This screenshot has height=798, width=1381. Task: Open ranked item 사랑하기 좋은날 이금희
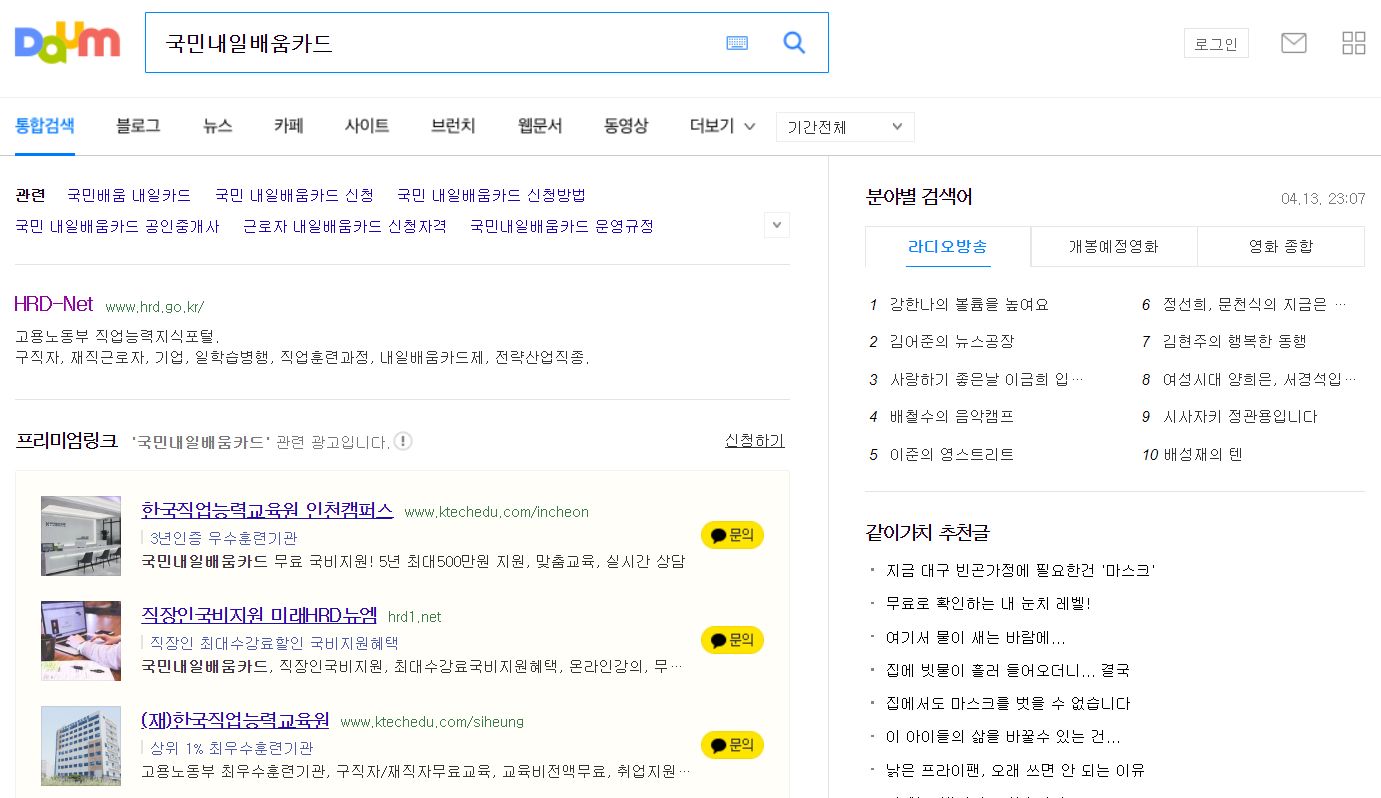tap(986, 379)
